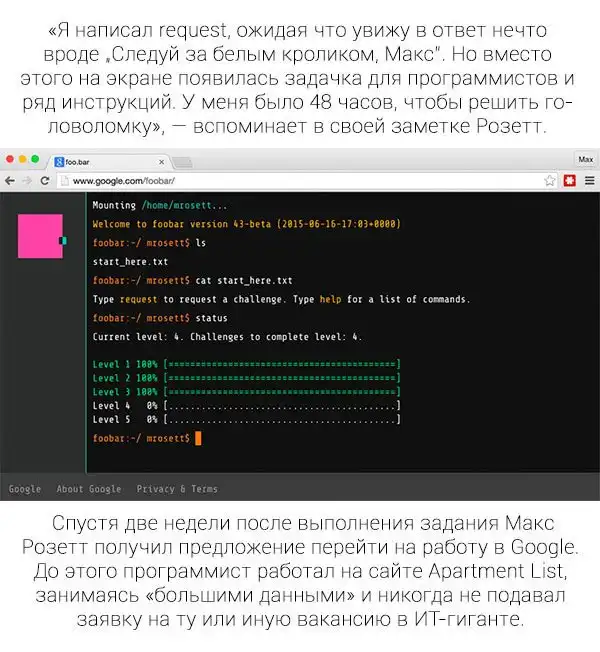
Task: Click the browser forward arrow
Action: click(27, 180)
